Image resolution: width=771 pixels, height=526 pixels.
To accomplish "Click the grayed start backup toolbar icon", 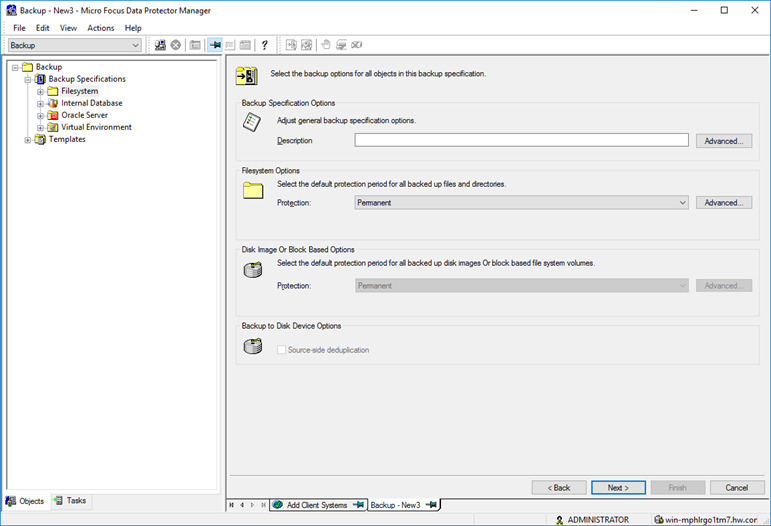I will pyautogui.click(x=291, y=45).
